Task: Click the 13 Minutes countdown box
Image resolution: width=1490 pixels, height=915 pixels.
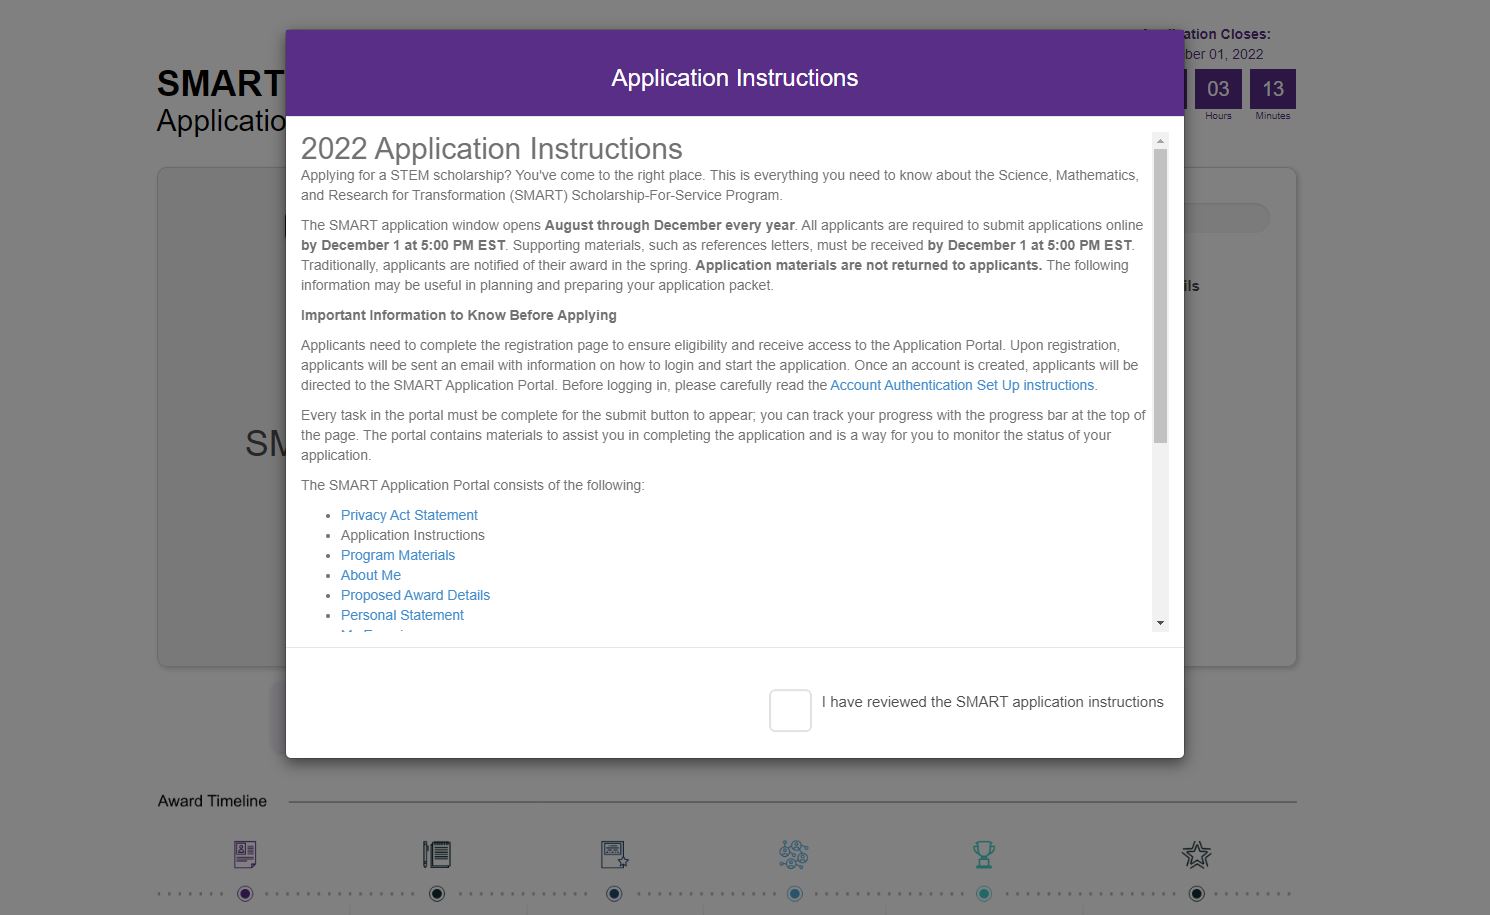Action: point(1273,89)
